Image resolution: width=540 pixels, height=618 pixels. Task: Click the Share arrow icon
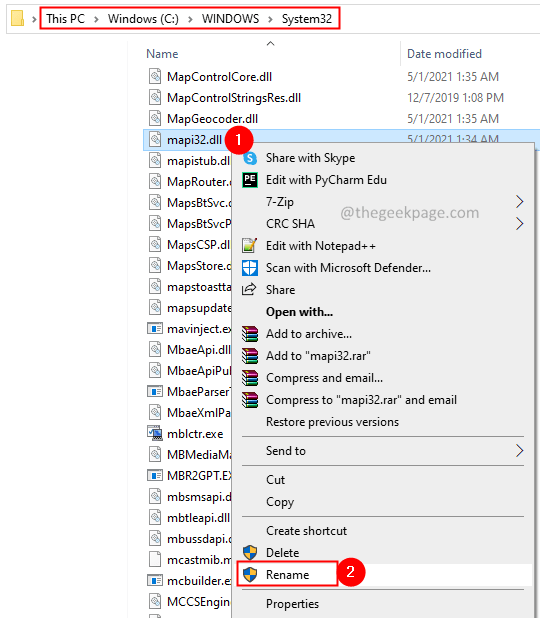click(249, 289)
